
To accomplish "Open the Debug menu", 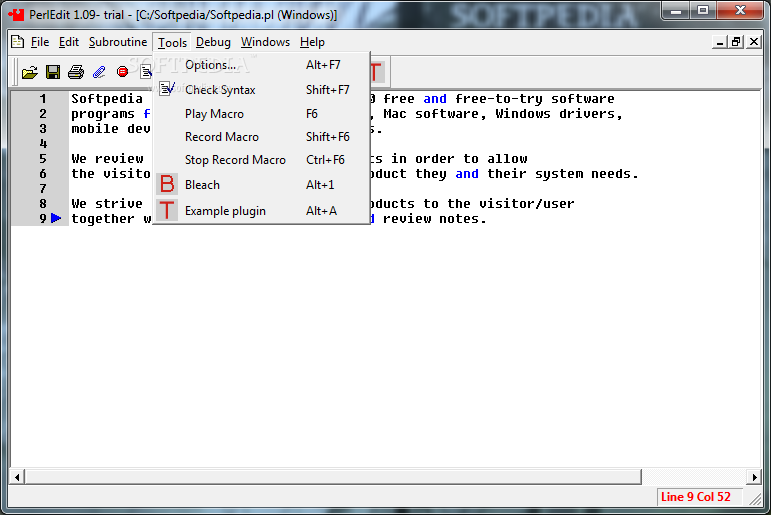I will click(213, 42).
